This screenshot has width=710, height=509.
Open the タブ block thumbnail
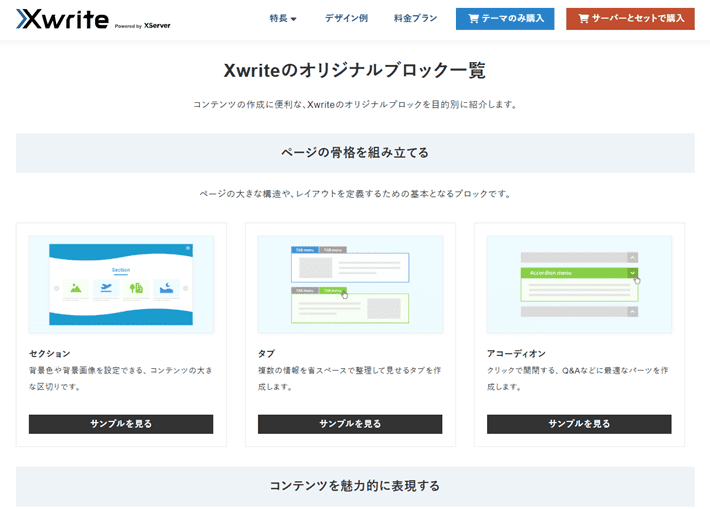(x=350, y=284)
